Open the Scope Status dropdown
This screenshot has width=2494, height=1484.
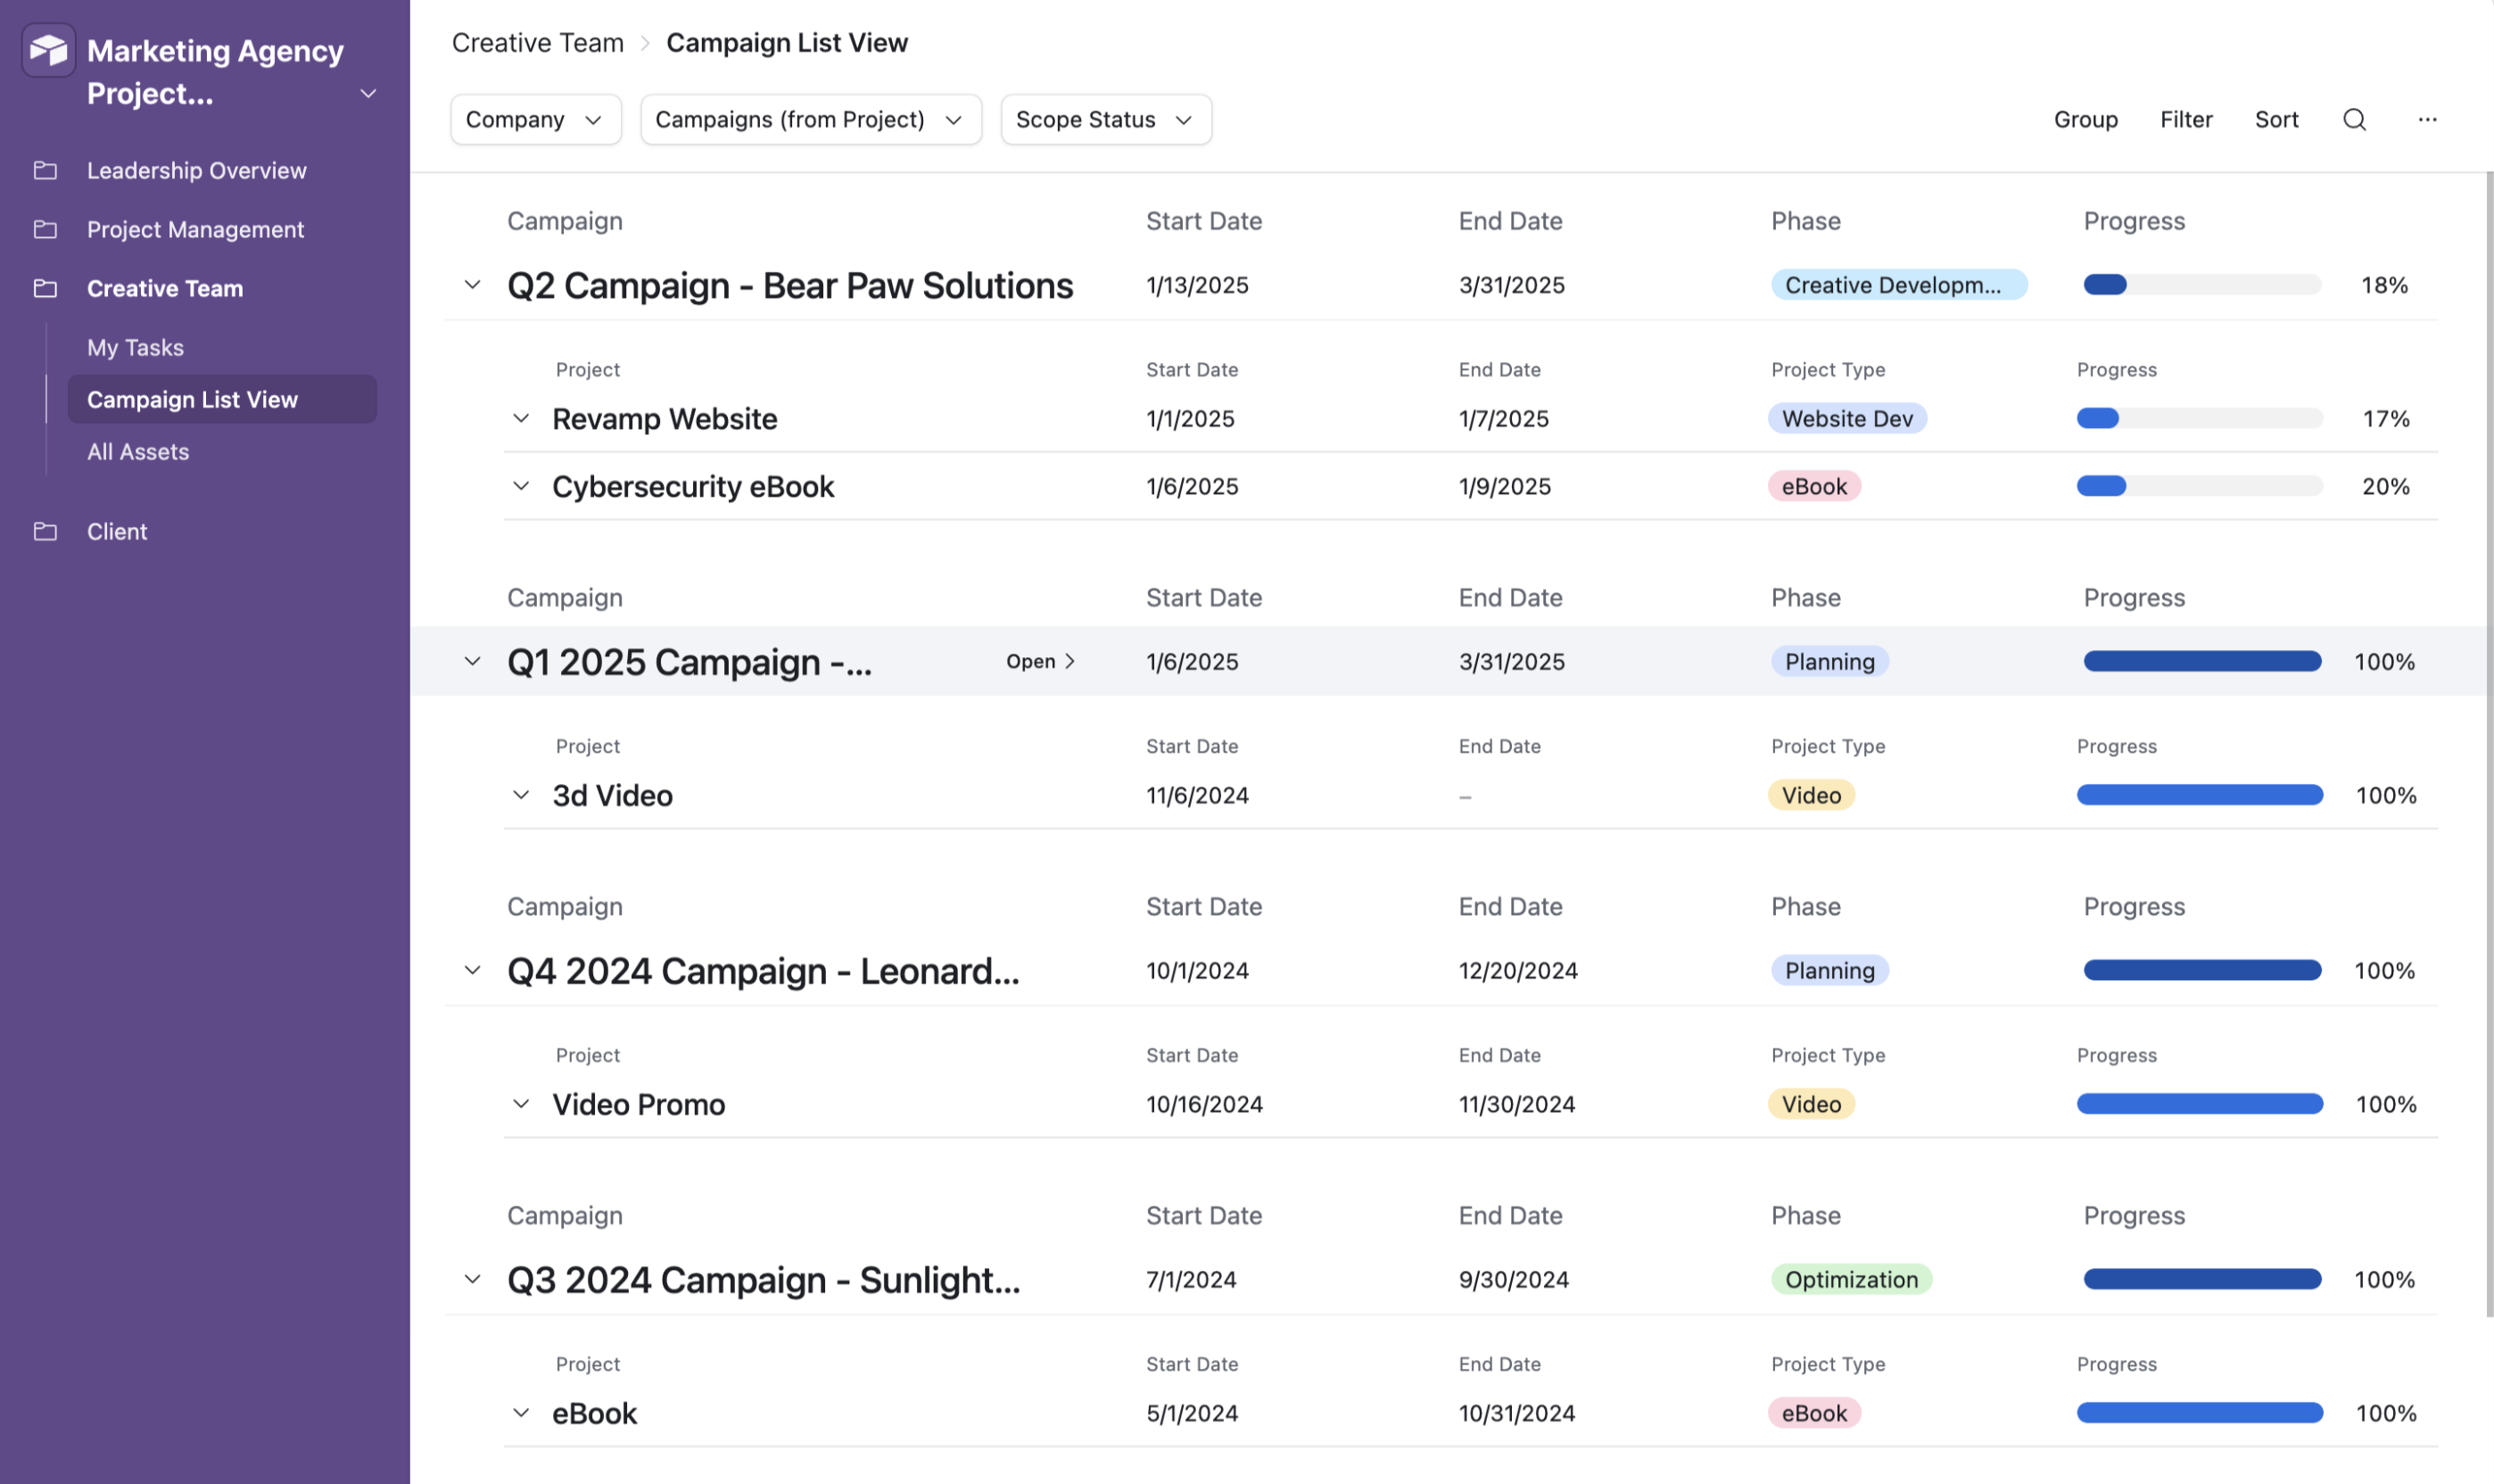click(x=1105, y=119)
